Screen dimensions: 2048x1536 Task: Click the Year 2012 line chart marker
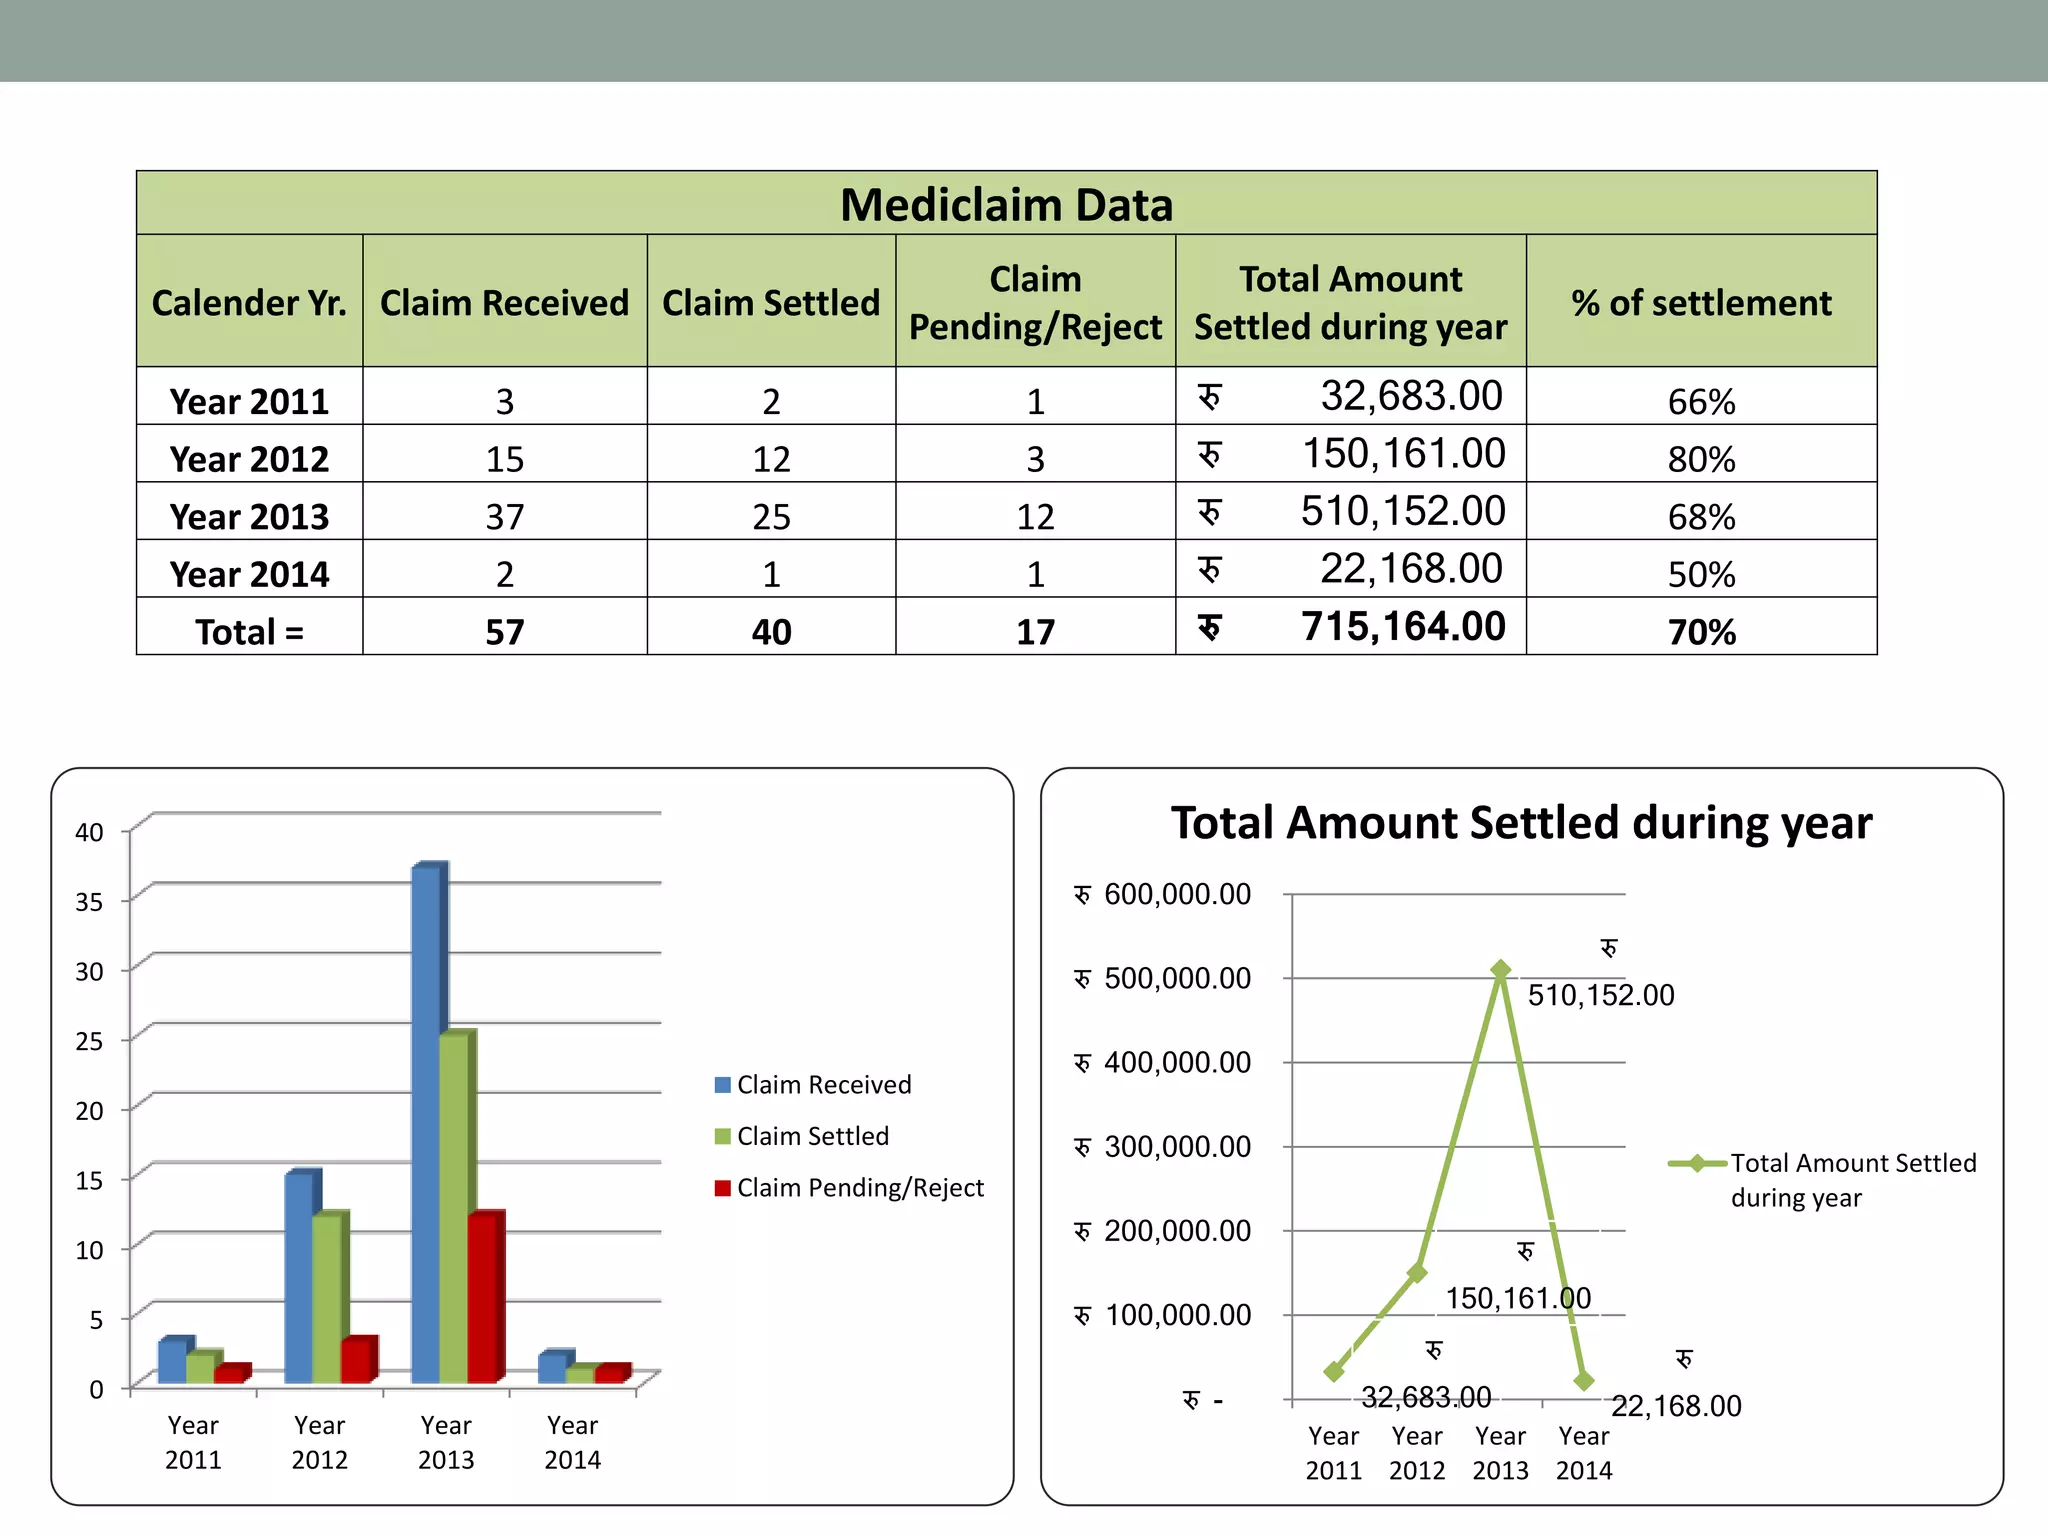1417,1272
